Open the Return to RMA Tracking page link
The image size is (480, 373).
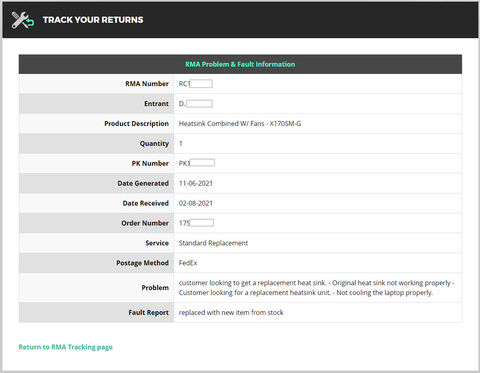click(66, 347)
